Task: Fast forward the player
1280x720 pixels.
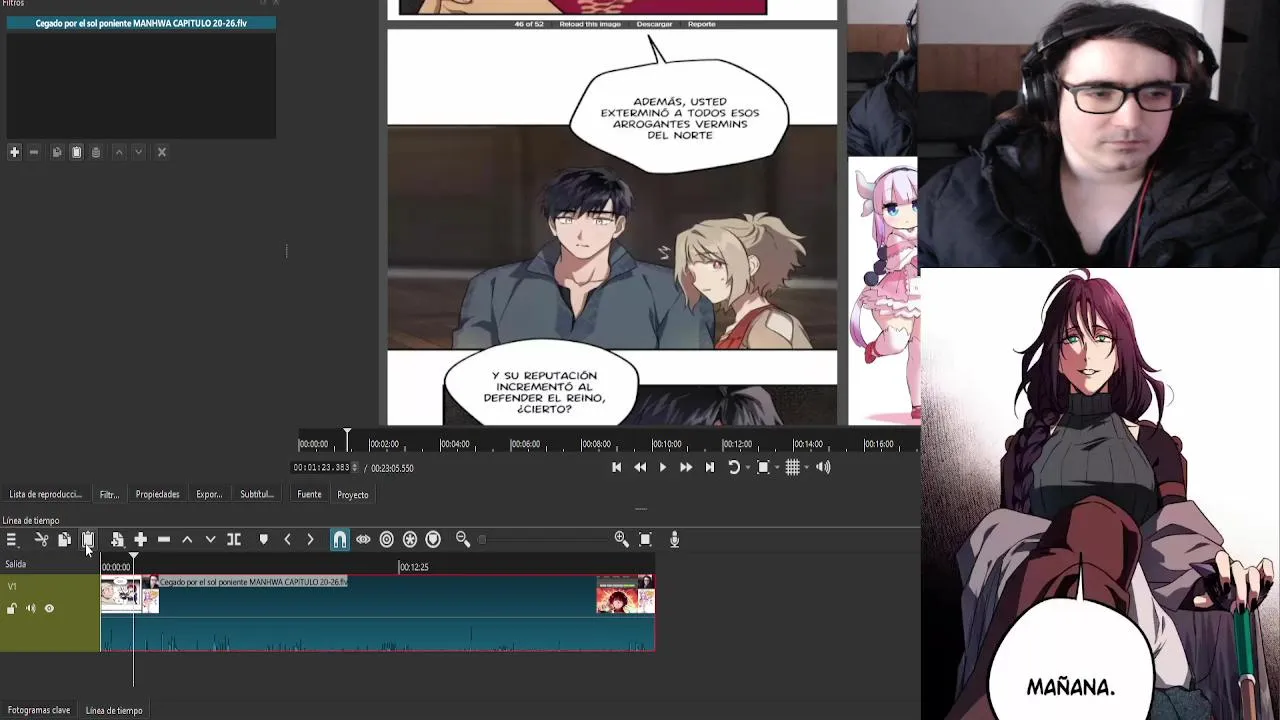Action: click(686, 467)
